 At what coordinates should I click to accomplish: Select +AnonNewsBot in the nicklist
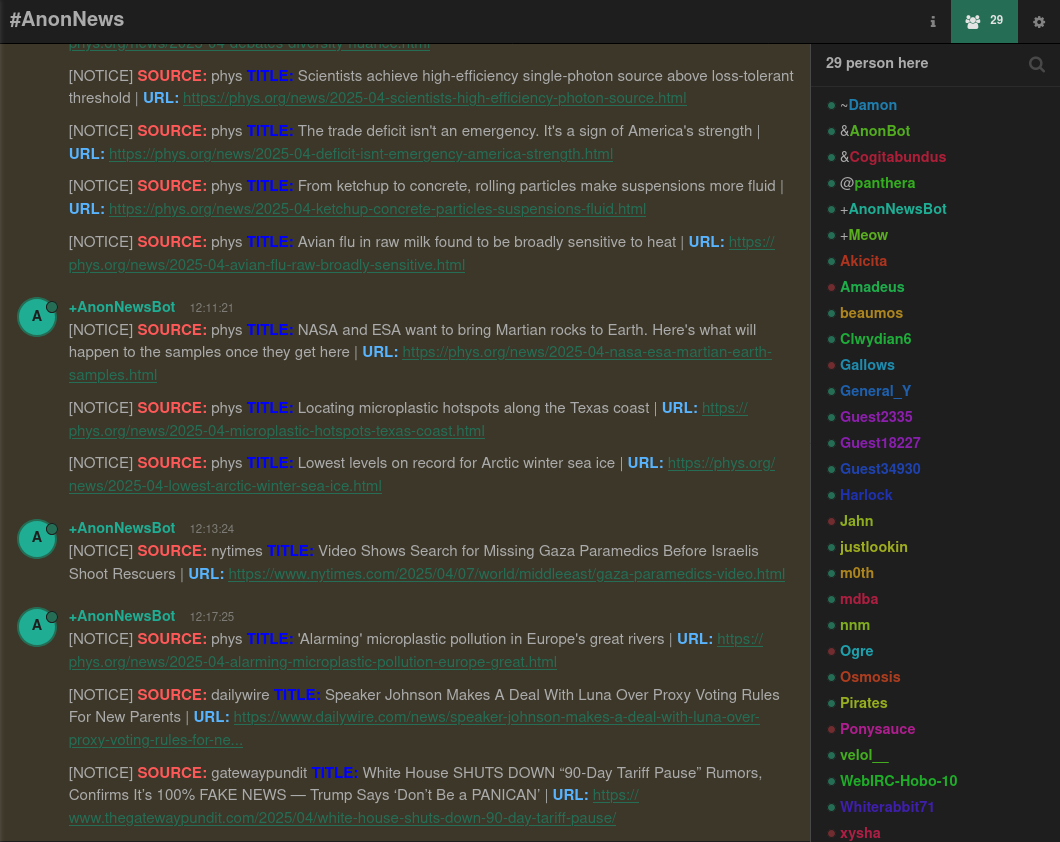pos(893,209)
